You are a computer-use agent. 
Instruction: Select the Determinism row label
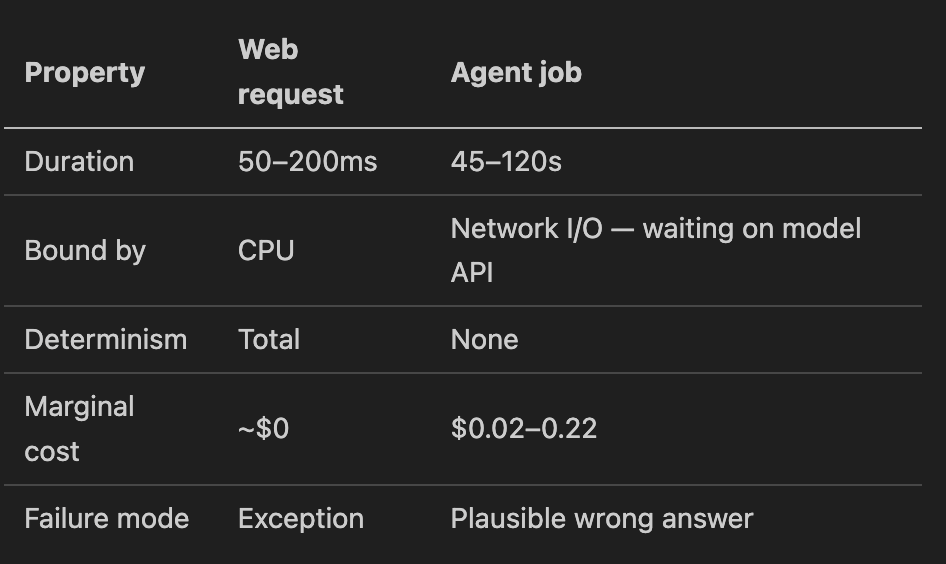[x=106, y=340]
